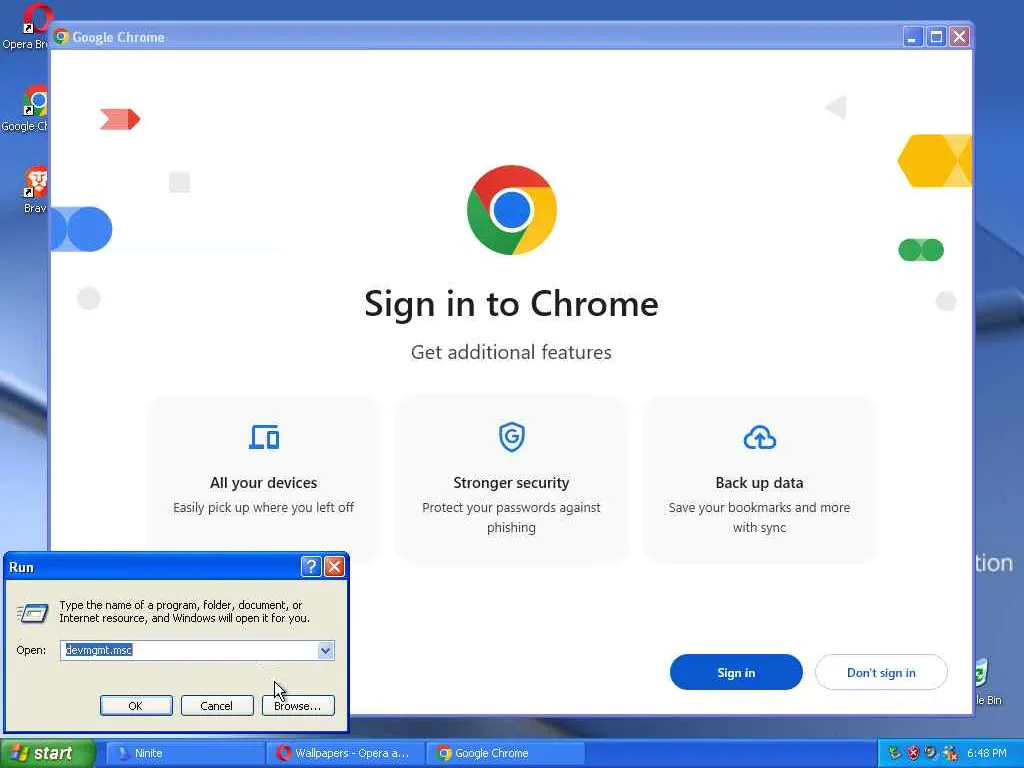Screen dimensions: 1024x768
Task: Click the red shield security alert tray icon
Action: [x=913, y=753]
